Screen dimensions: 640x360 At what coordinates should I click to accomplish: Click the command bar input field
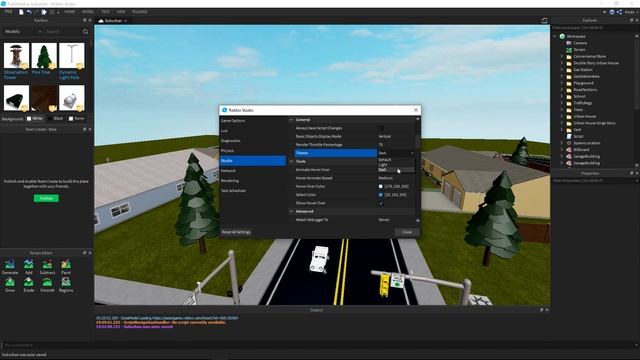click(x=318, y=345)
